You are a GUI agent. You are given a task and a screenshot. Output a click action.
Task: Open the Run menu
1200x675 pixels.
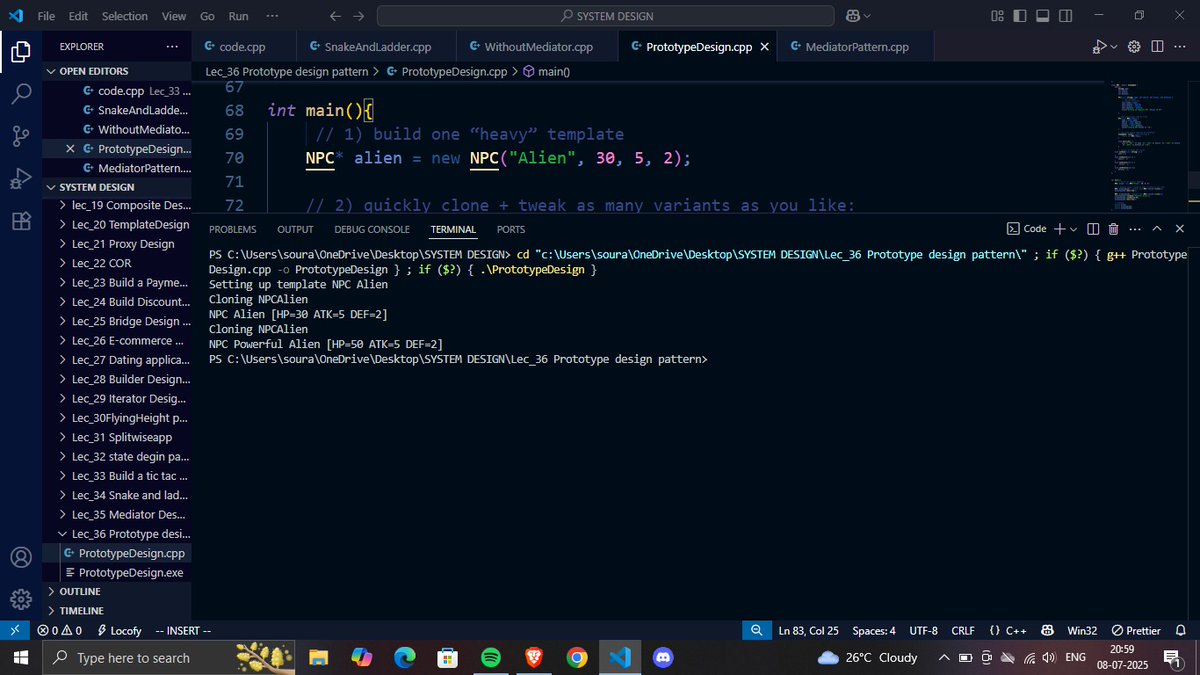coord(238,16)
